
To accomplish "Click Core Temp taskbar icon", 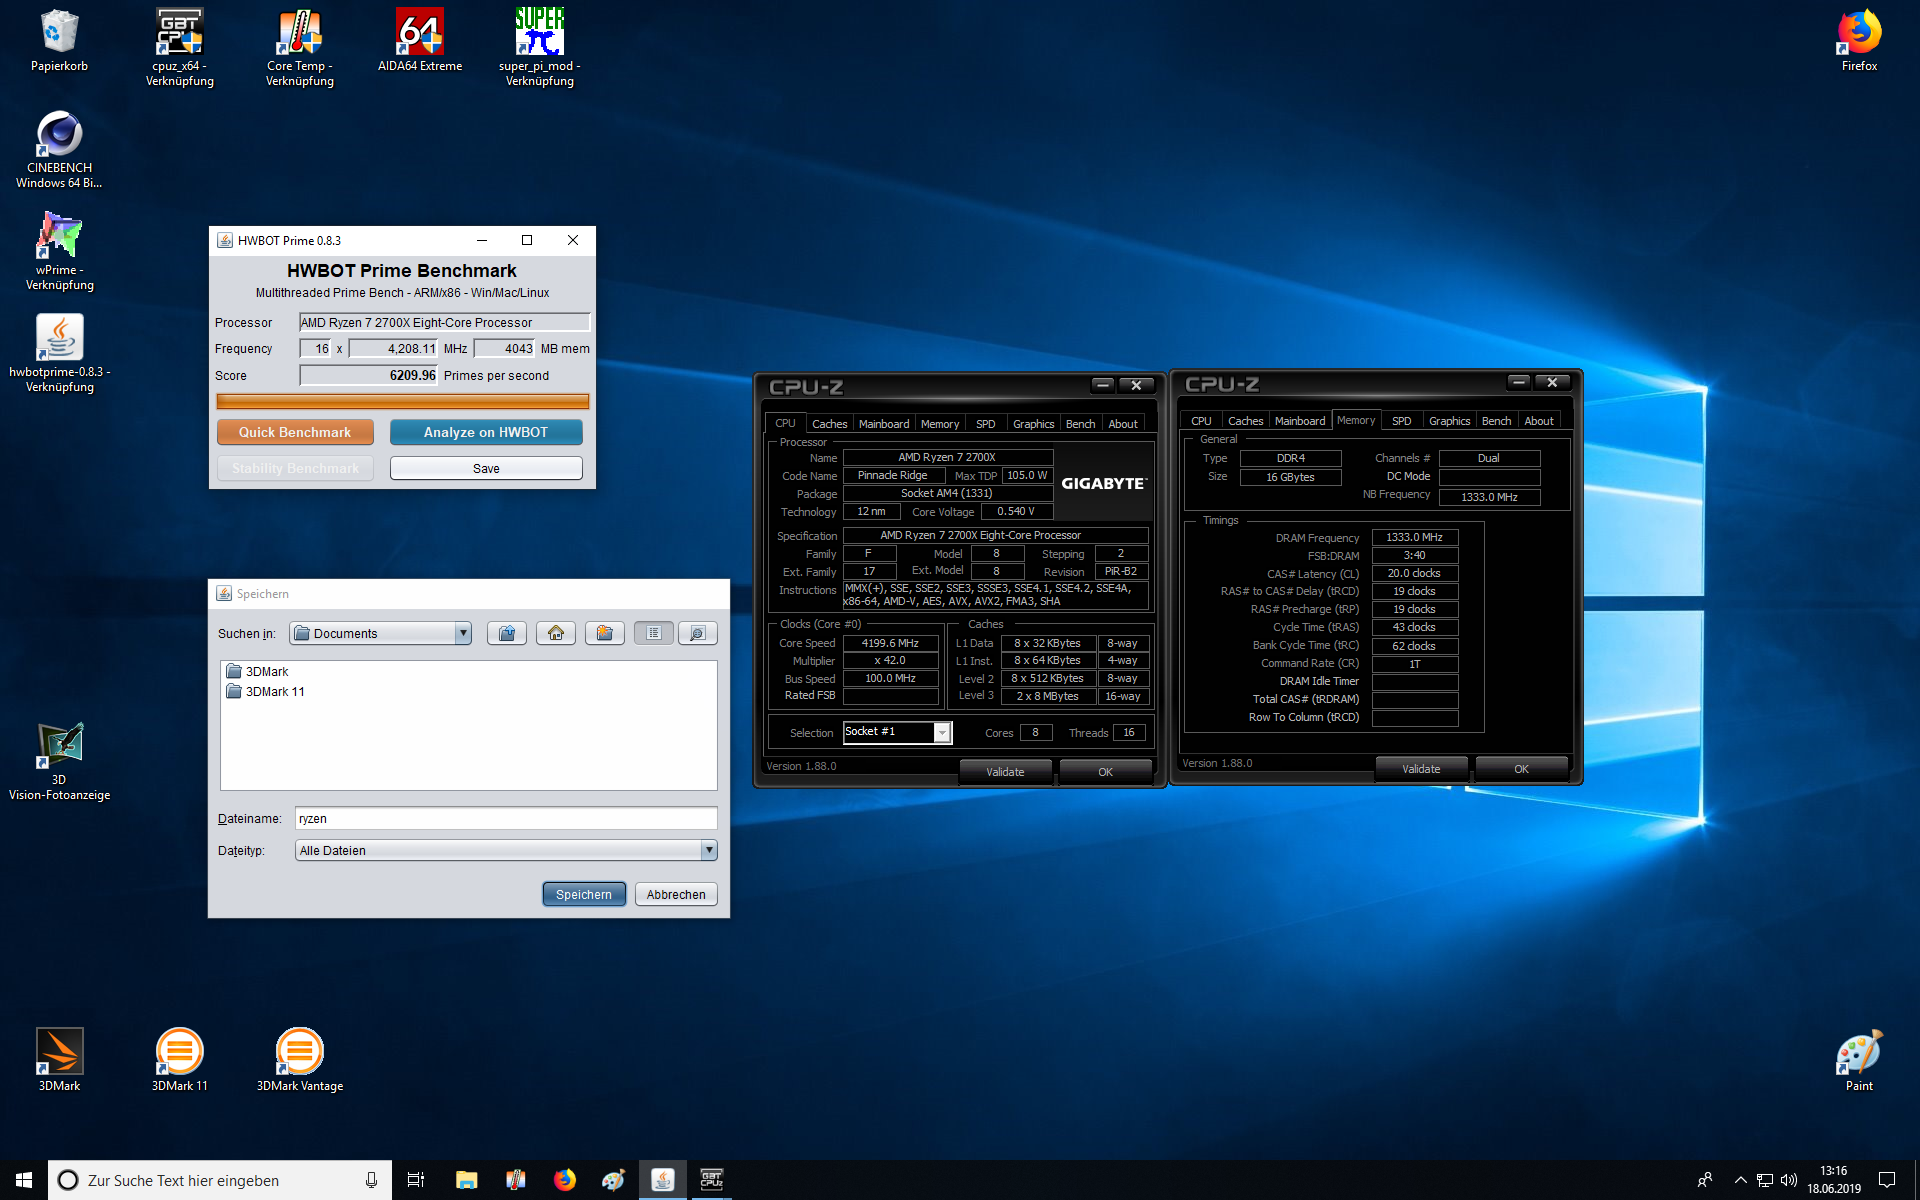I will (x=515, y=1180).
